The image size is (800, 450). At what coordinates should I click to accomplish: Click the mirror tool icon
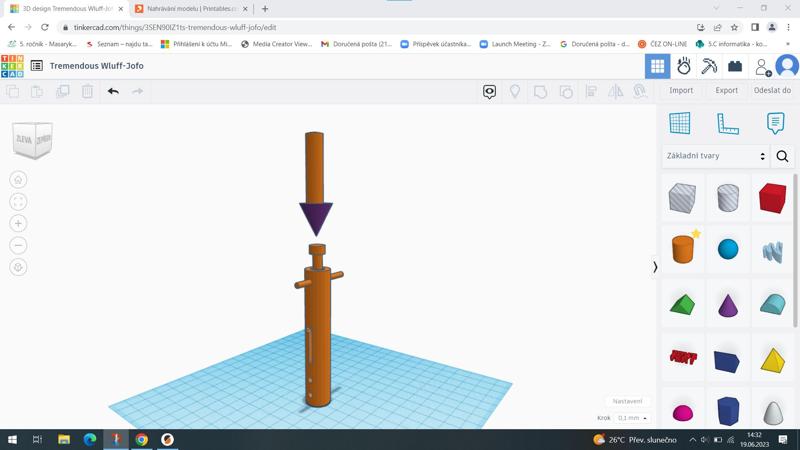click(x=615, y=91)
